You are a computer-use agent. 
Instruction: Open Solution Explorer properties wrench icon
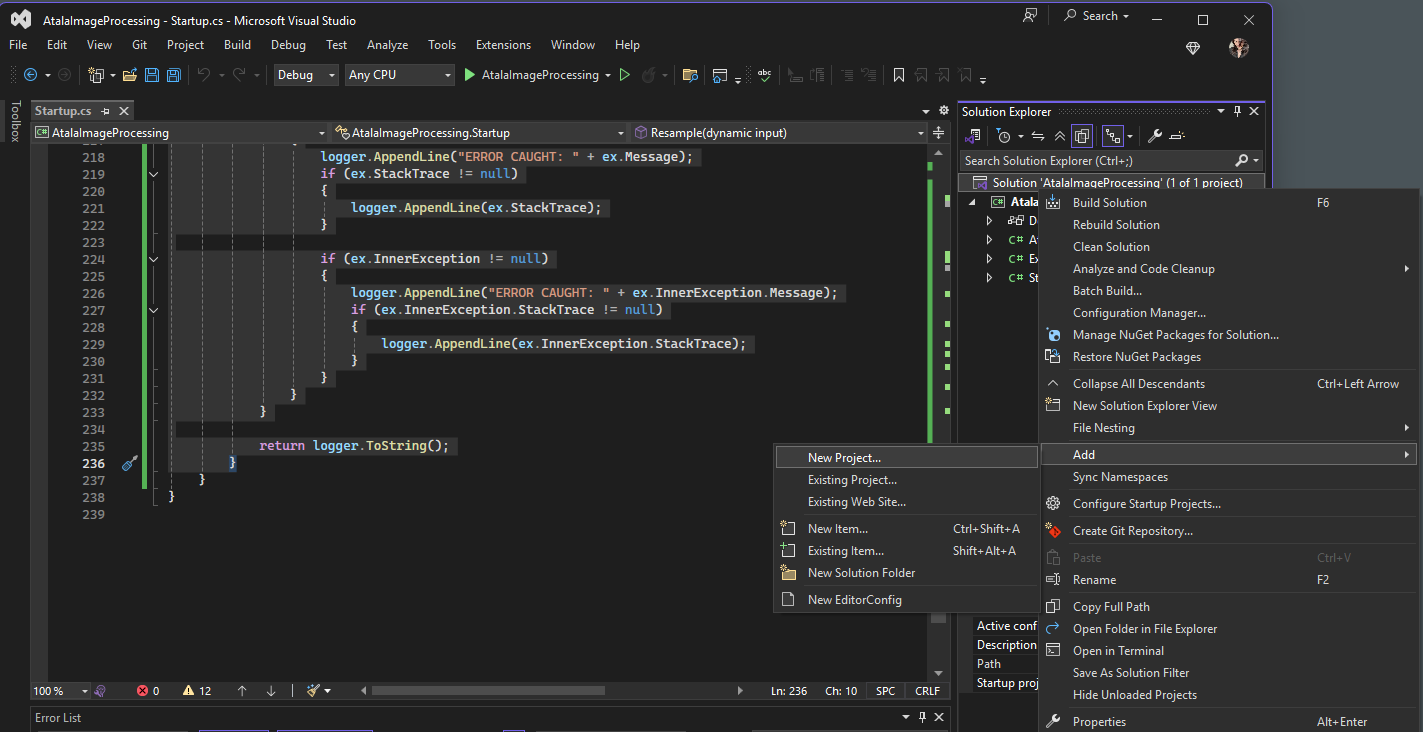pos(1154,136)
